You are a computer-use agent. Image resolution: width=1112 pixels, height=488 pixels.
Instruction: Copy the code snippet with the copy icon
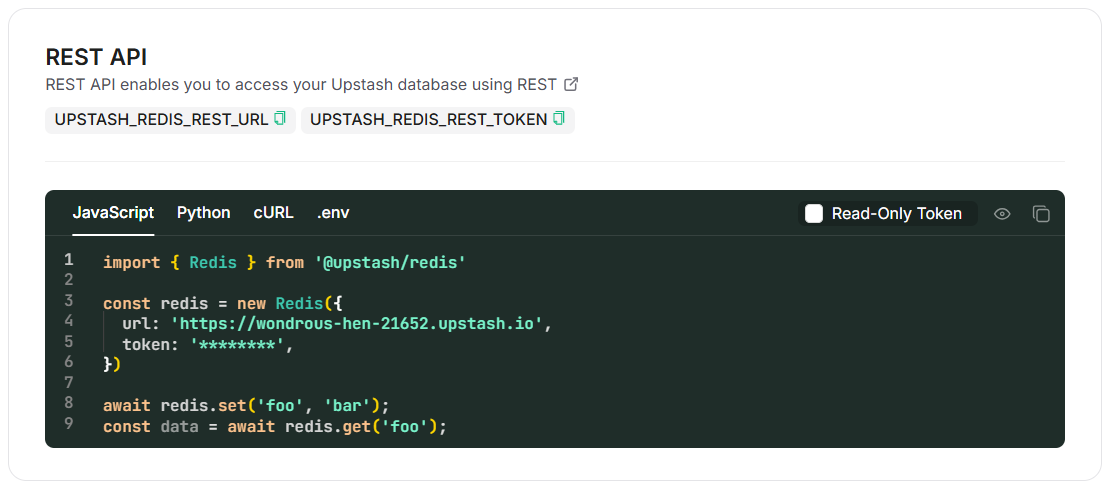(1041, 214)
